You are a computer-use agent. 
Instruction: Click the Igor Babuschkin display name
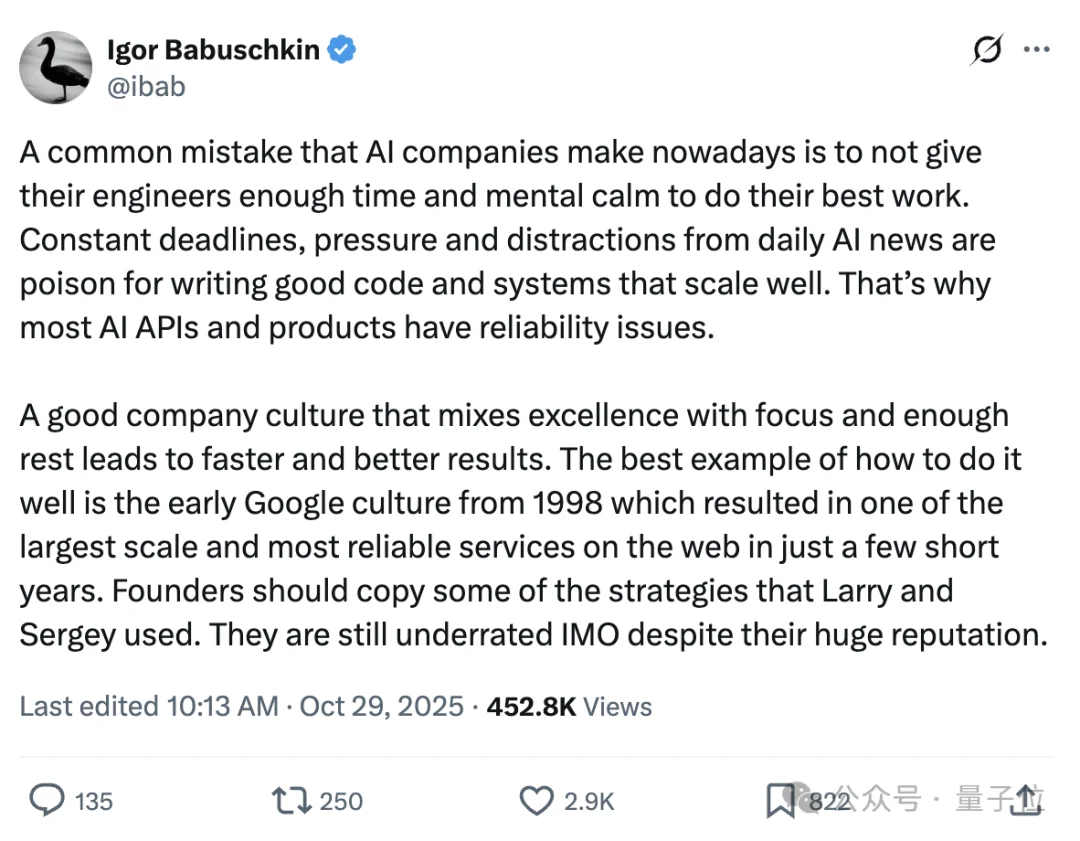212,50
